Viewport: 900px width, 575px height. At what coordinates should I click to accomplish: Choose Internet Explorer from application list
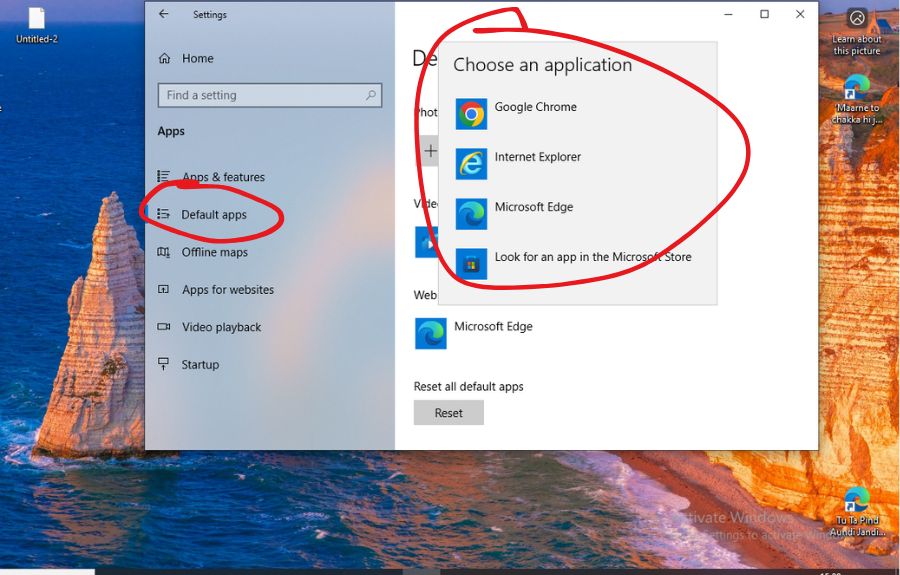coord(578,164)
